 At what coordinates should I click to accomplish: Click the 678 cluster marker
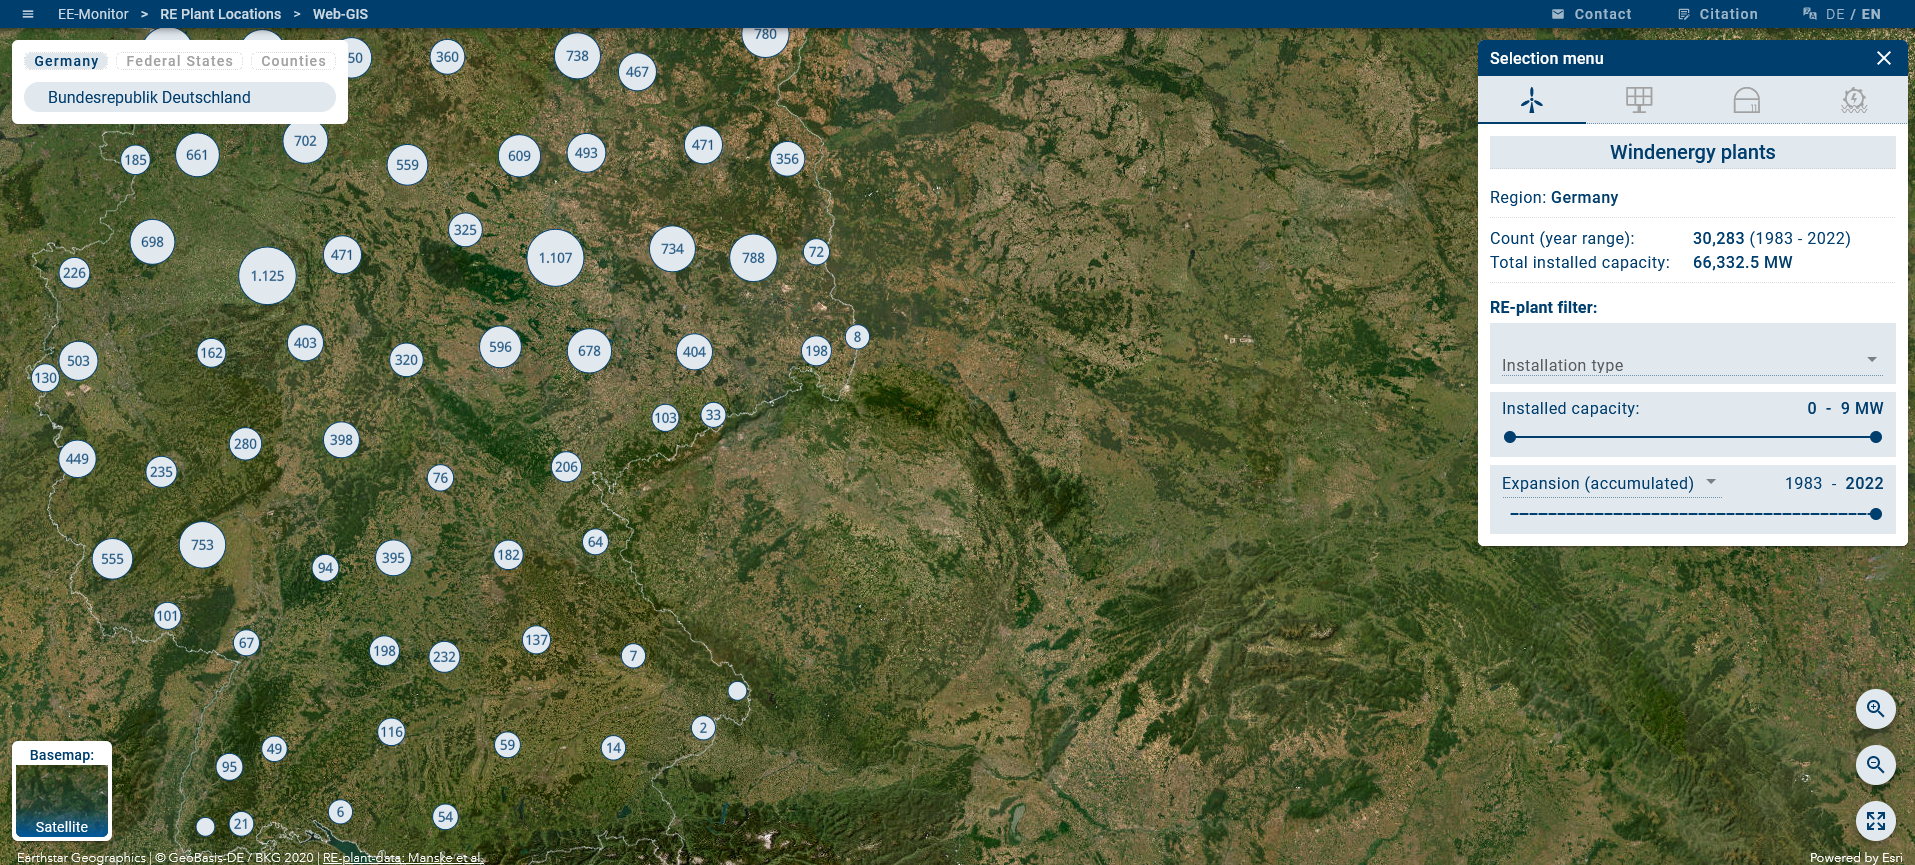[x=589, y=351]
